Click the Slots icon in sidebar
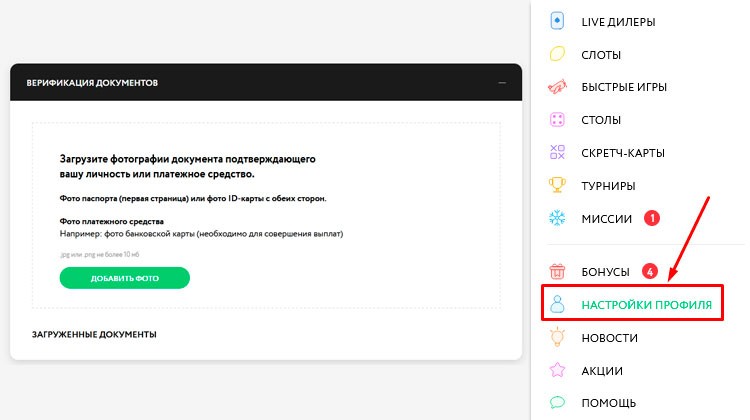The height and width of the screenshot is (420, 750). [558, 54]
